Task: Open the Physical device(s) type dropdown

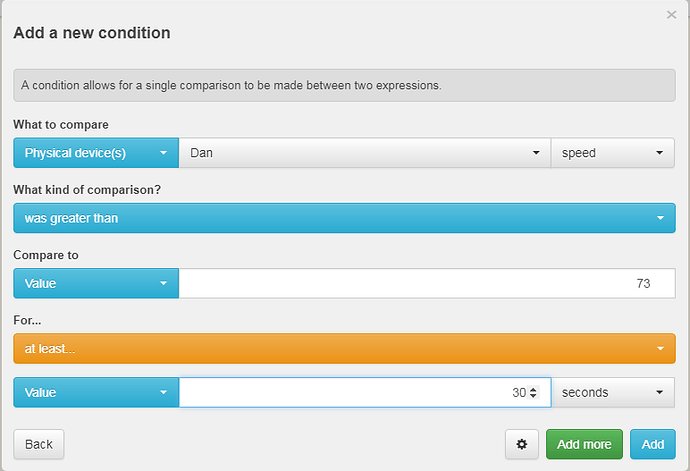Action: coord(96,153)
